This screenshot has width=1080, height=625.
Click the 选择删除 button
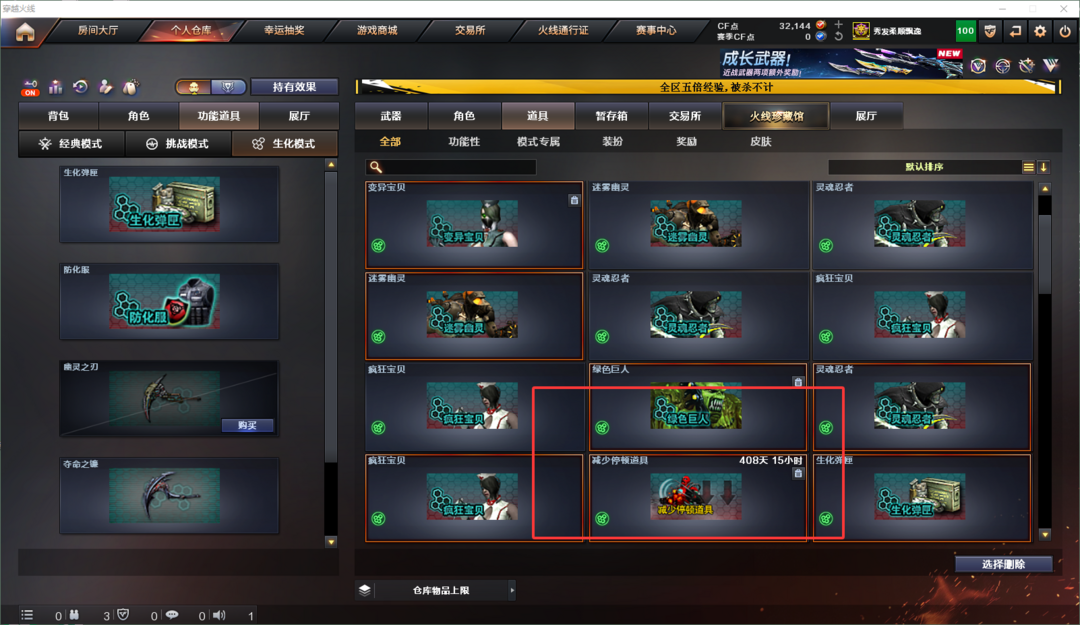click(1003, 564)
